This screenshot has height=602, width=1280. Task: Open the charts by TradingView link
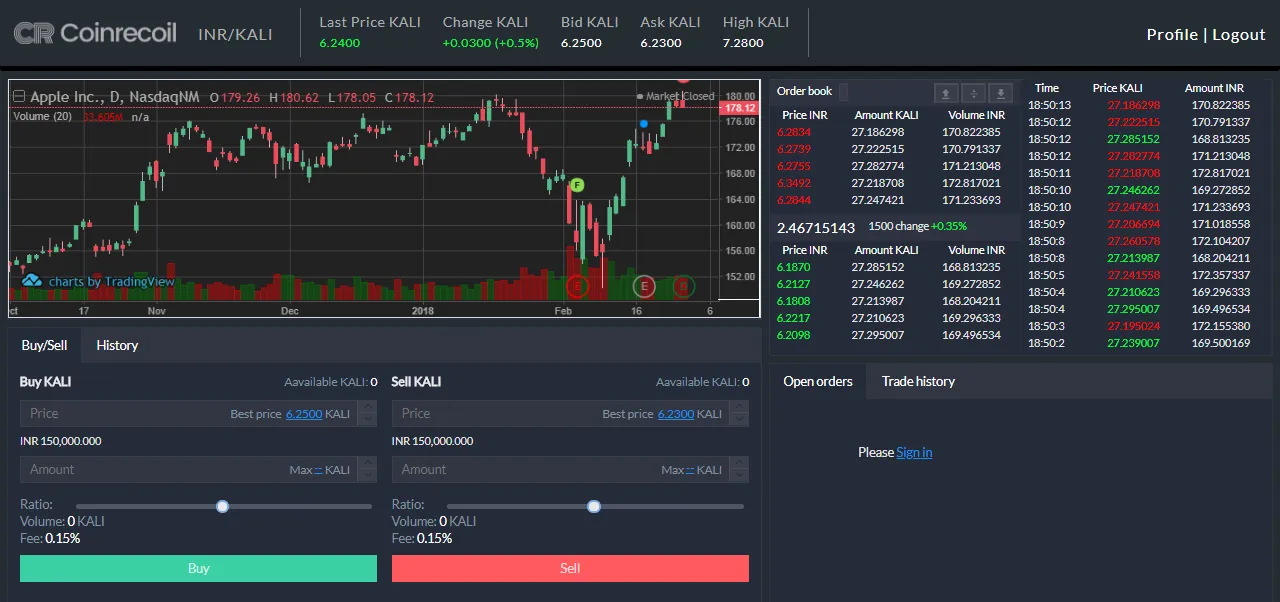pyautogui.click(x=111, y=282)
